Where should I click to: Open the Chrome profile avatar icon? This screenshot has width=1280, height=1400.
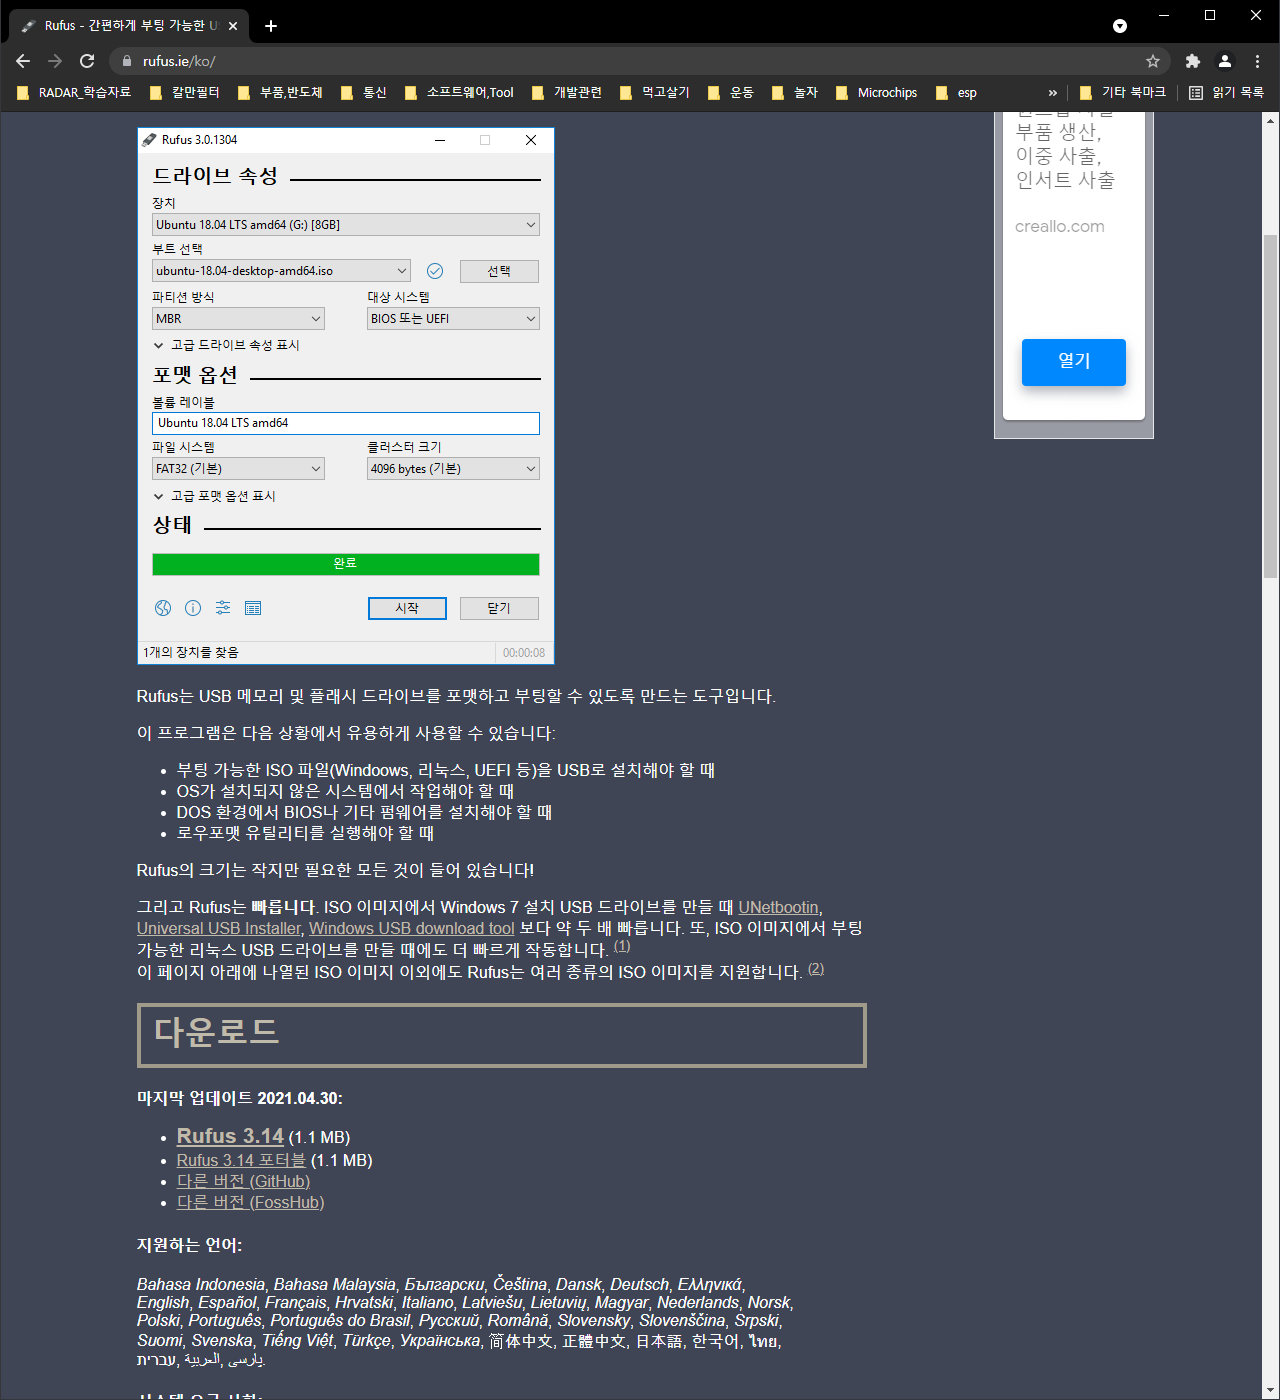coord(1224,61)
